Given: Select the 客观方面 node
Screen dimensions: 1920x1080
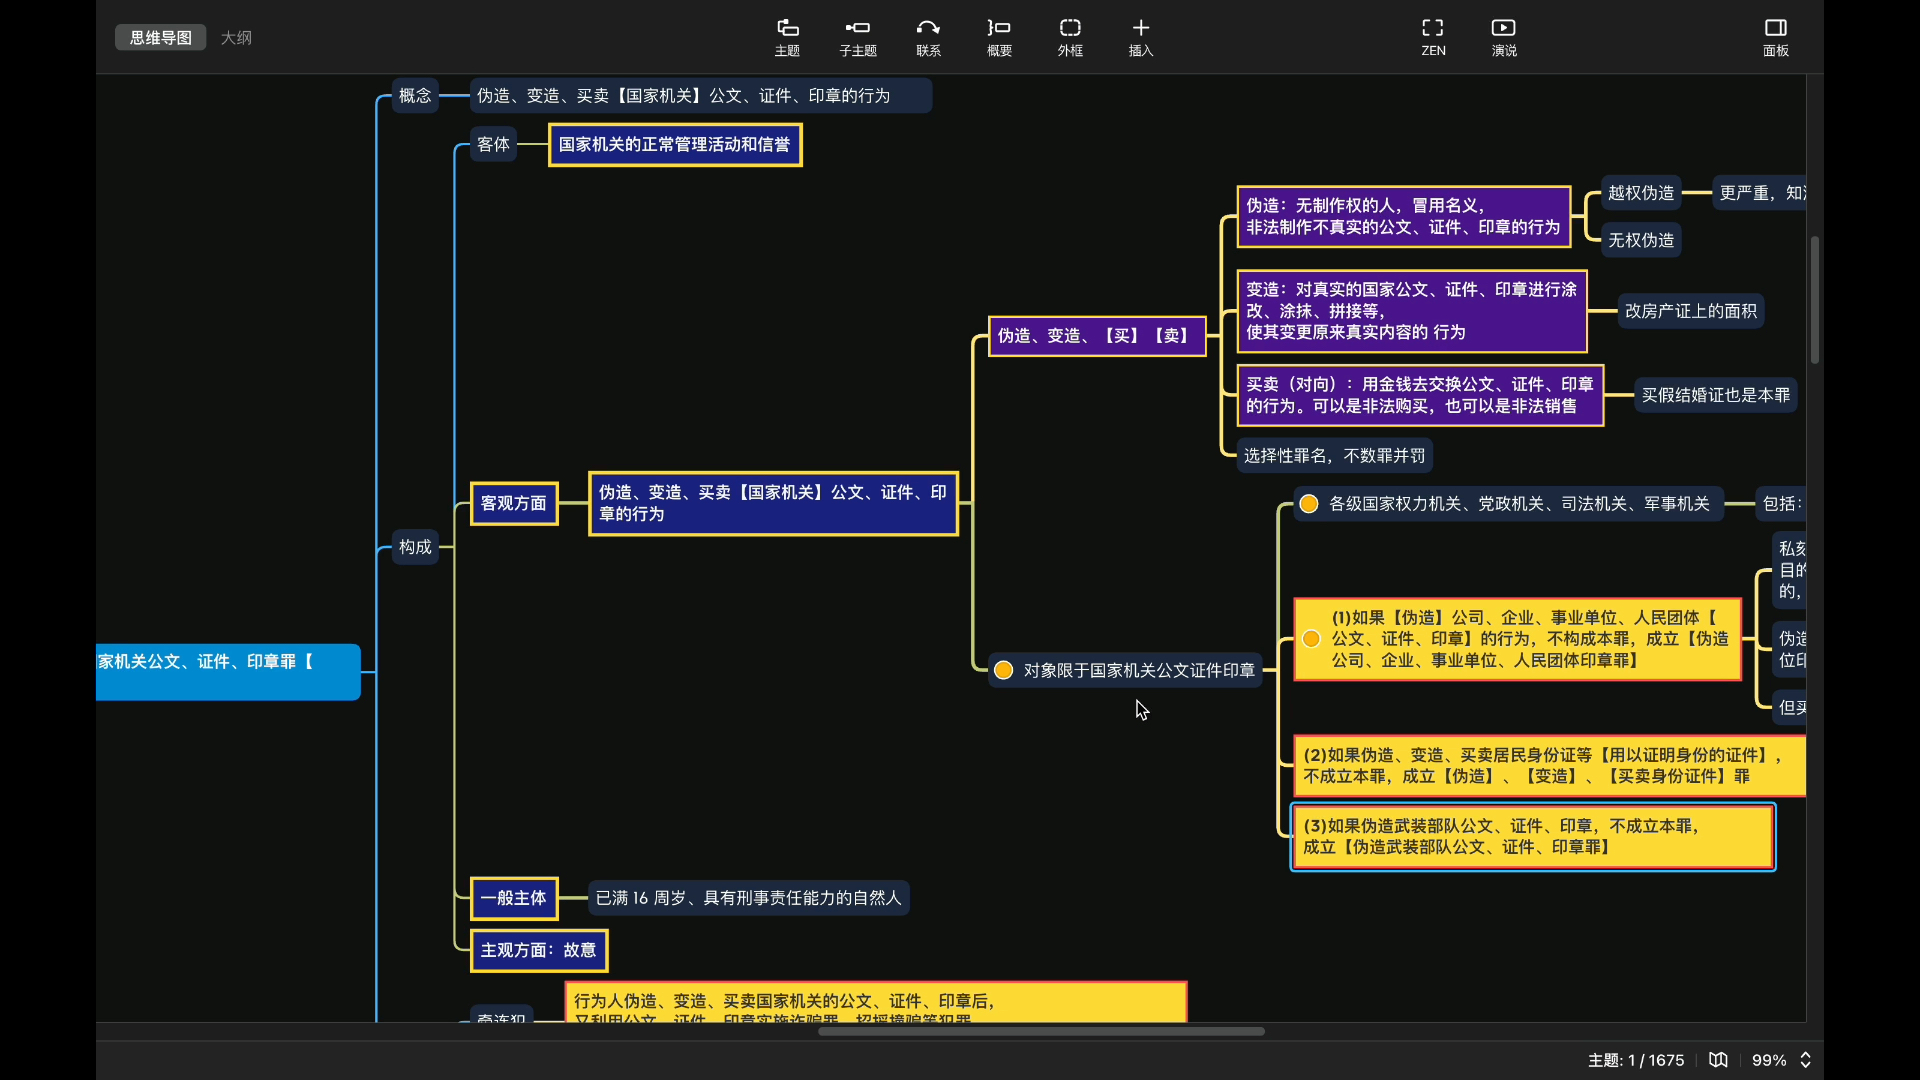Looking at the screenshot, I should click(x=514, y=503).
